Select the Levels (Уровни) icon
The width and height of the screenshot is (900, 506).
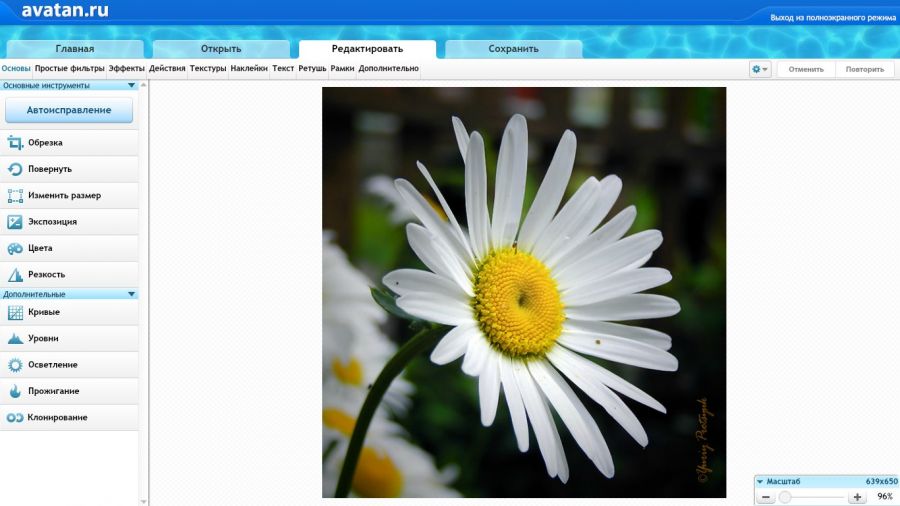click(15, 339)
